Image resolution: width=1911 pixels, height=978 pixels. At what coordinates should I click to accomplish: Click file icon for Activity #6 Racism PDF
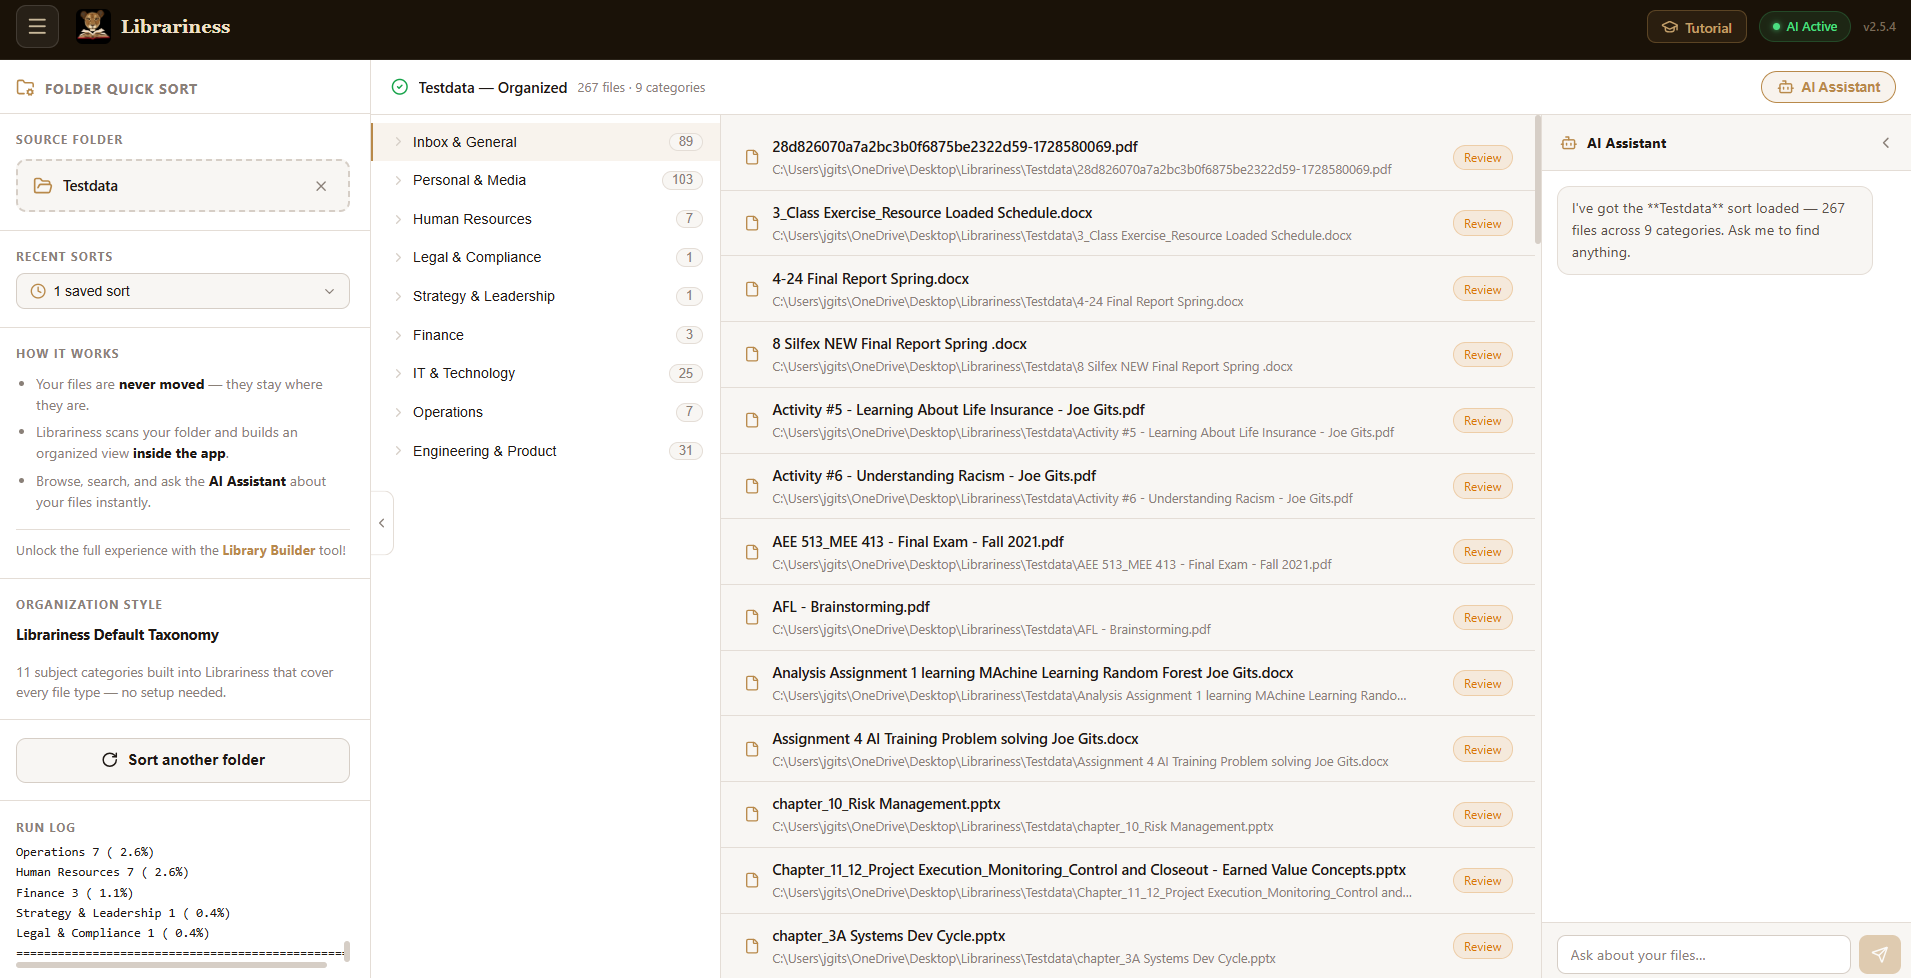point(752,486)
